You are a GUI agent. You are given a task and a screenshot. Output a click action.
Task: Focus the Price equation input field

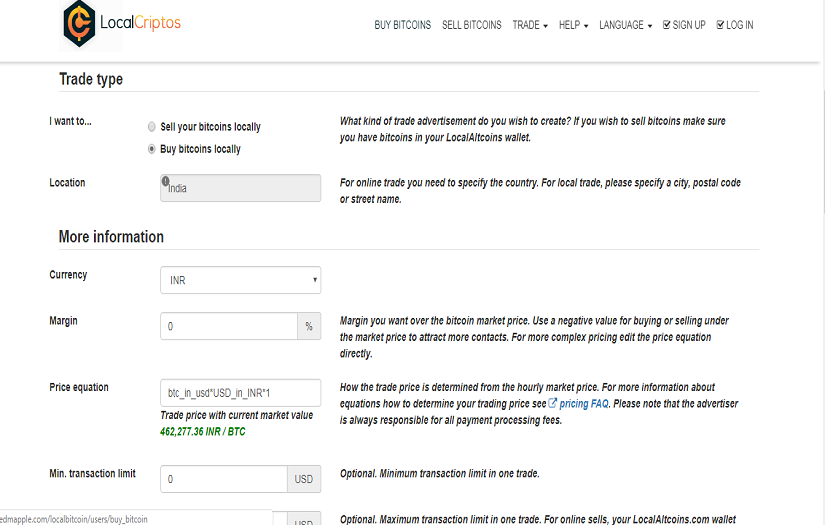pyautogui.click(x=240, y=392)
